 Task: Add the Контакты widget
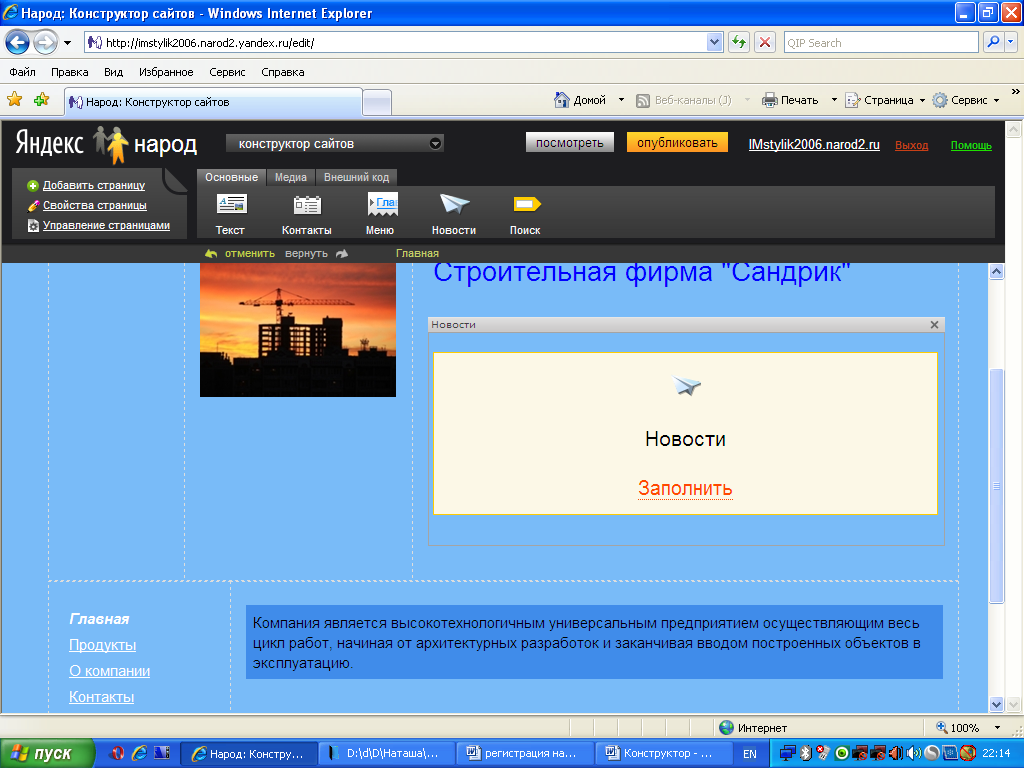306,214
